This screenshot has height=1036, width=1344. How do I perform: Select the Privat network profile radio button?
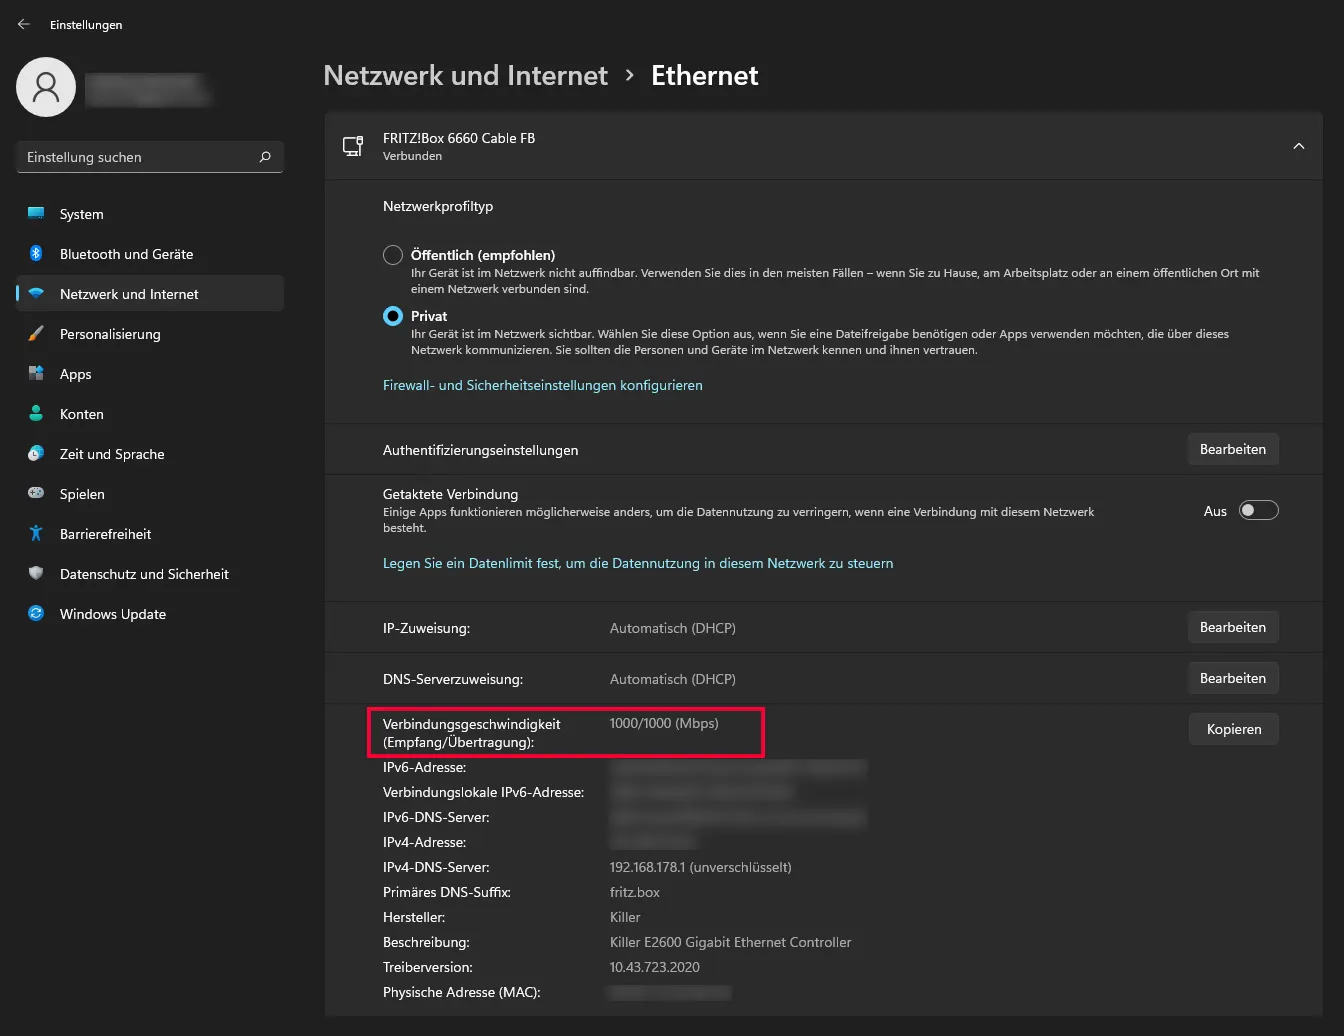pyautogui.click(x=393, y=316)
